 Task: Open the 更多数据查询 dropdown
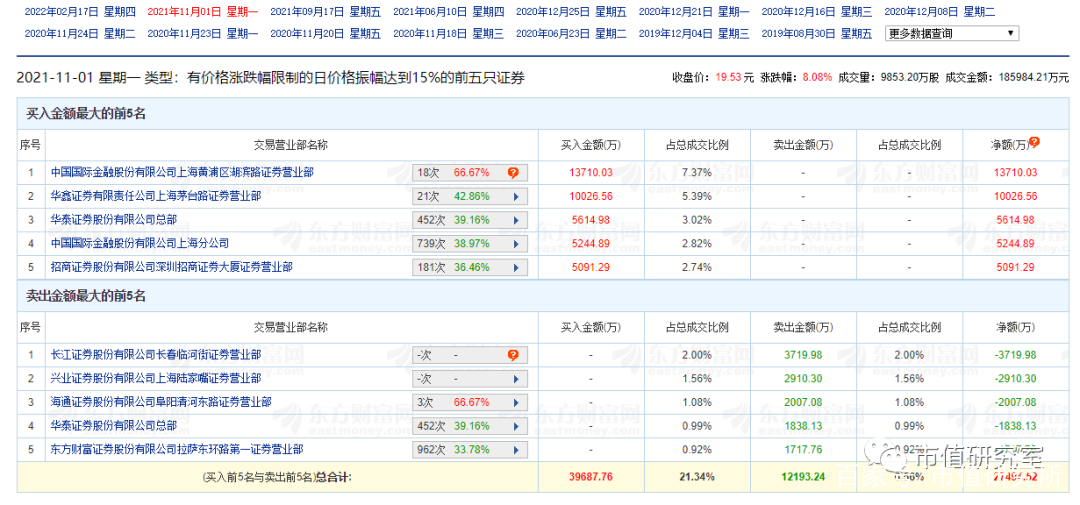click(952, 33)
